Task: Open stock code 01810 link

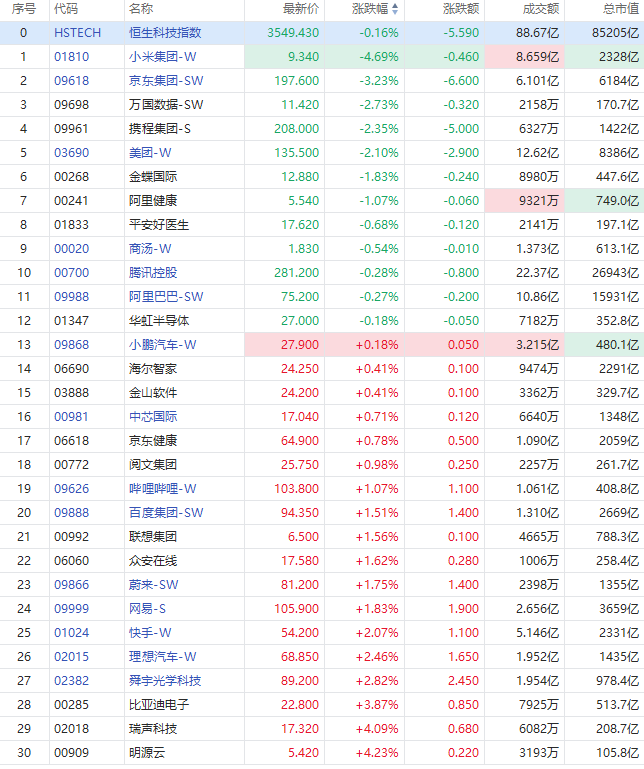Action: click(x=72, y=57)
